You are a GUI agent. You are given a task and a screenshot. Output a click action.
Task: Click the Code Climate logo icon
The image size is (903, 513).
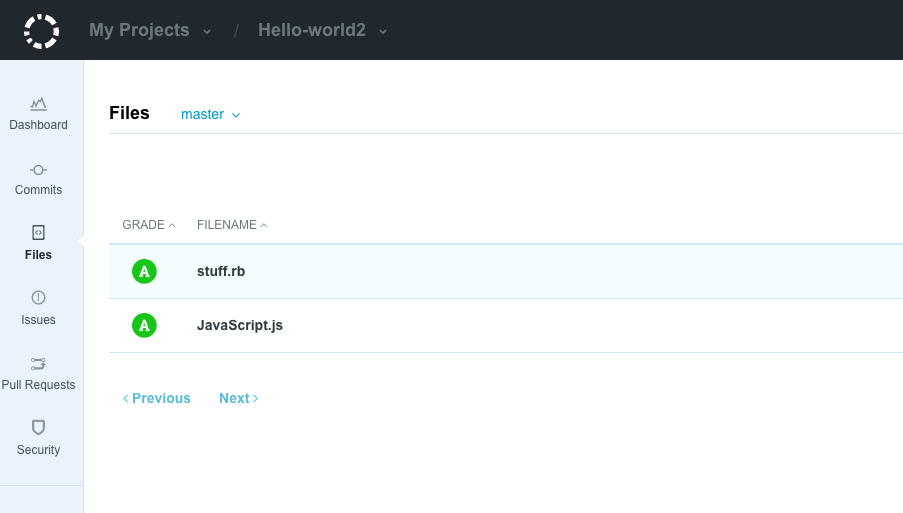pos(41,31)
